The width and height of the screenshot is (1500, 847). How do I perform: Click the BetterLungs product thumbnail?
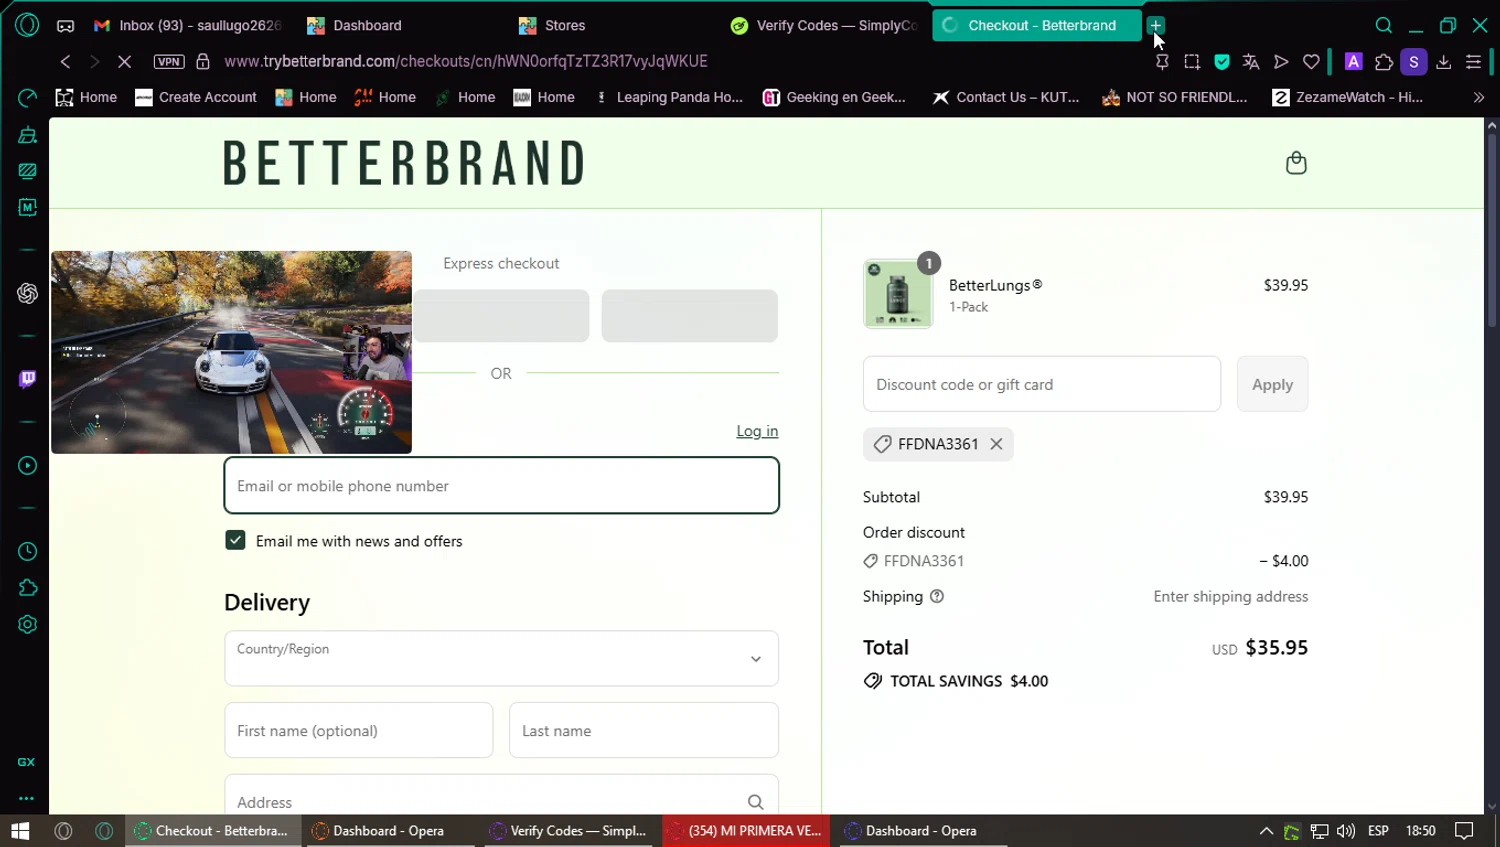point(897,294)
